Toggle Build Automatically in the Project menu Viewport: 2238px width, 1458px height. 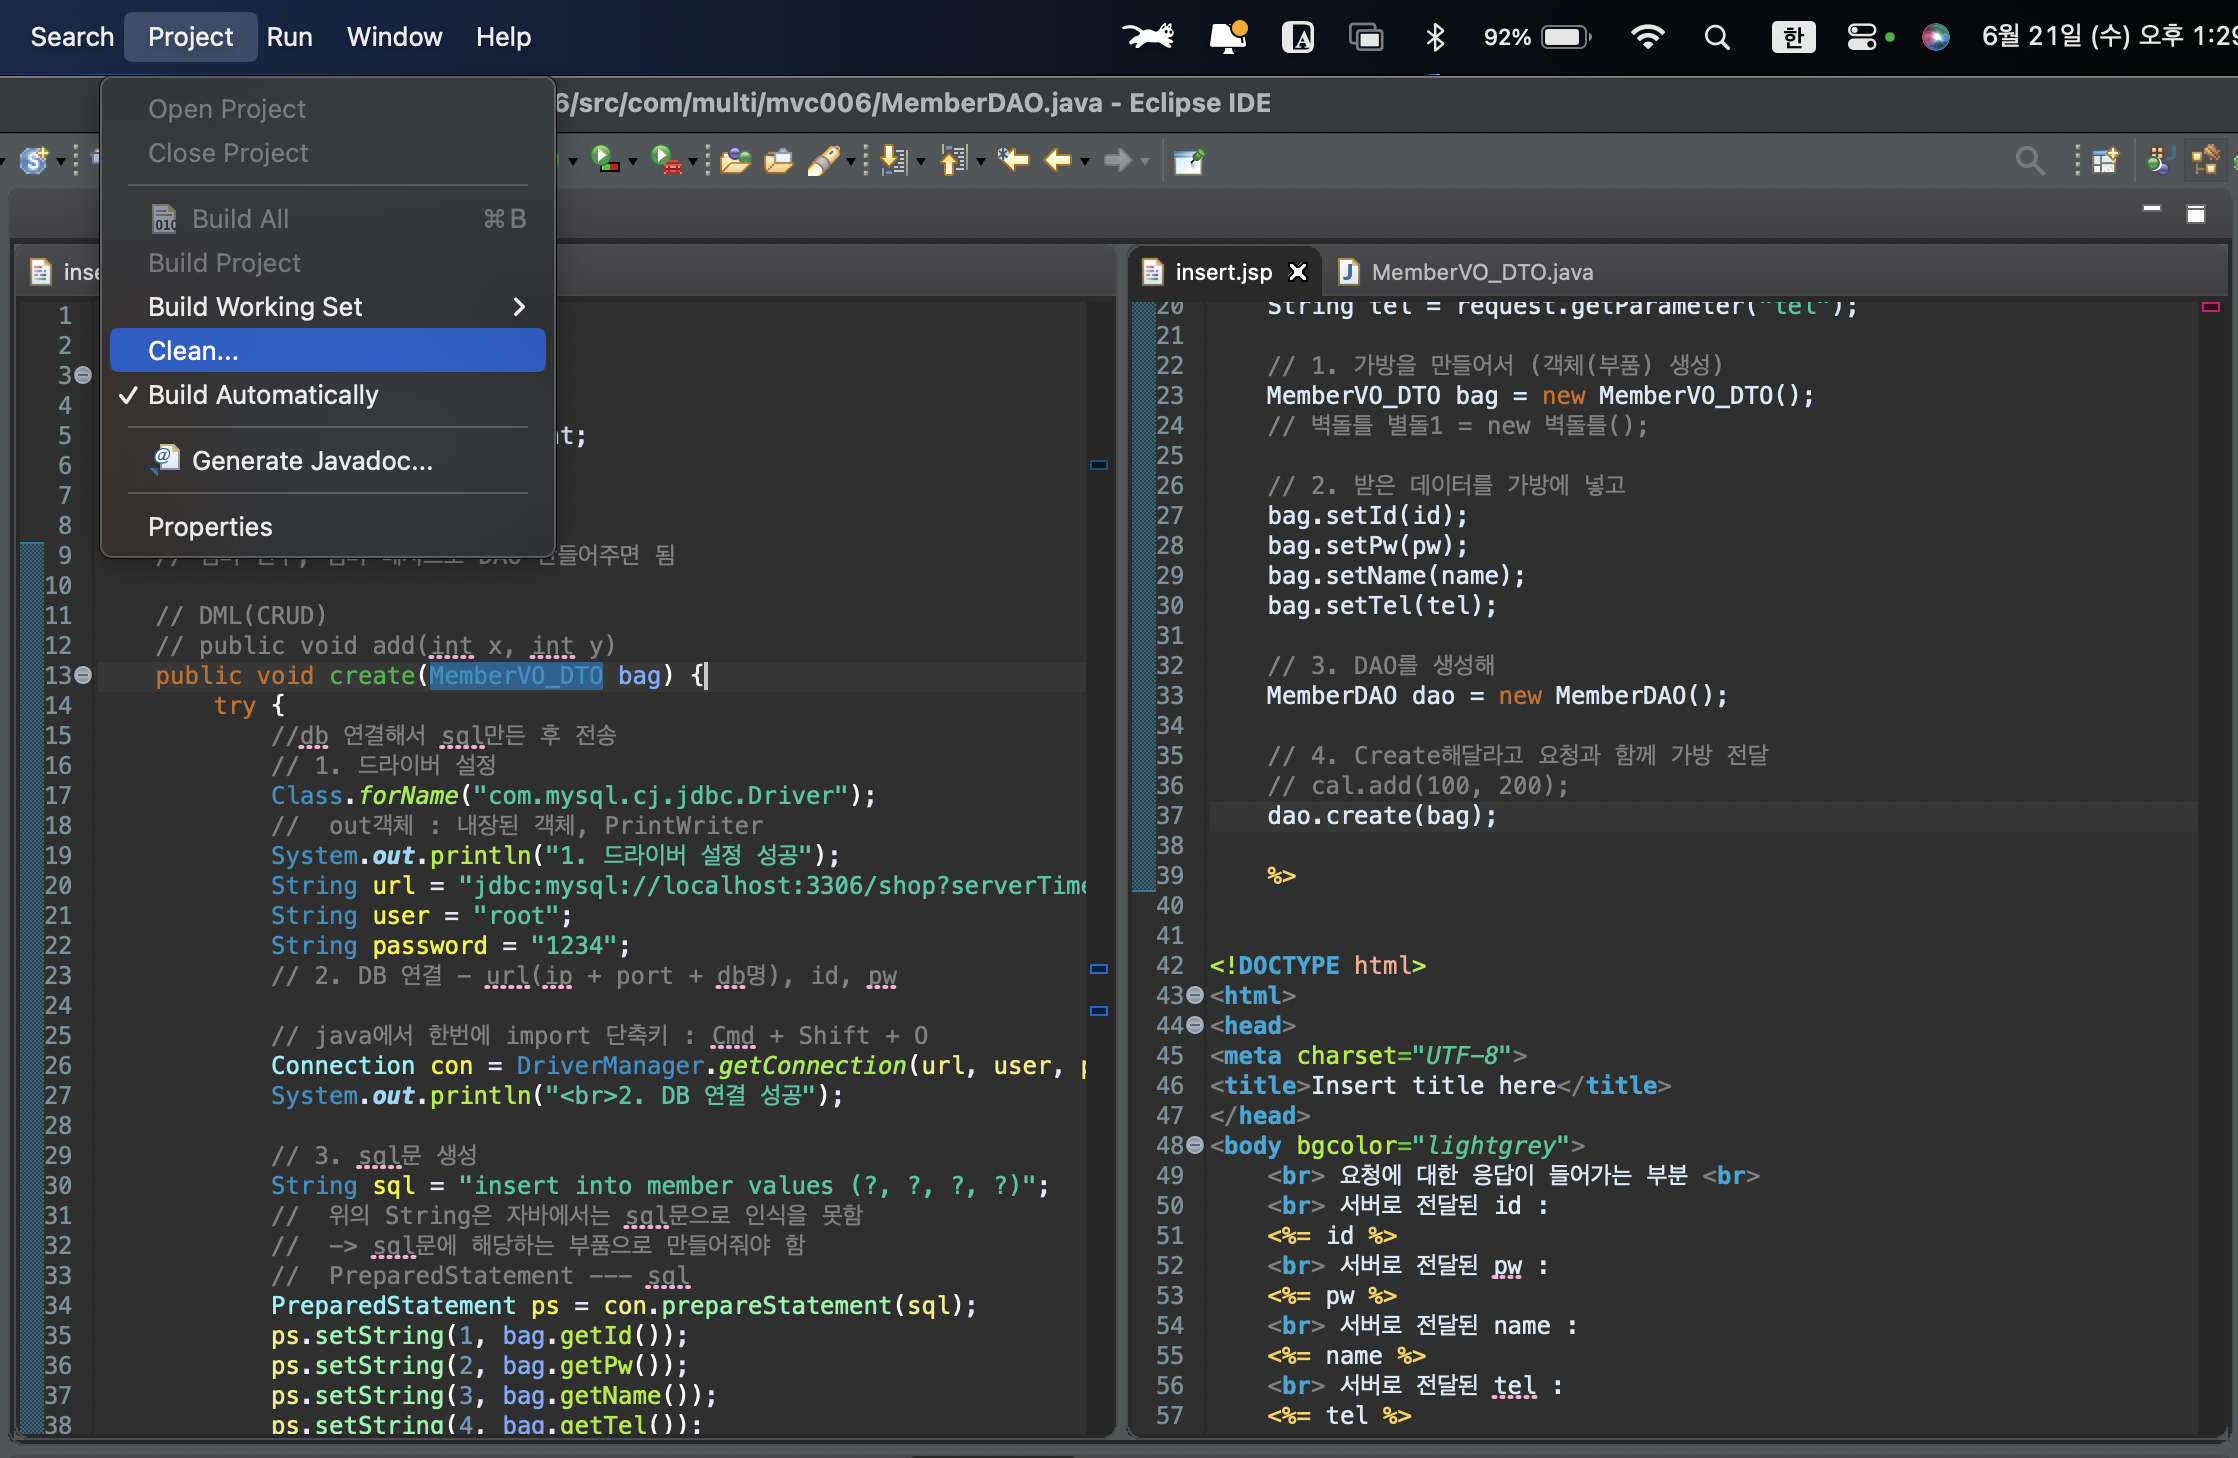tap(263, 395)
